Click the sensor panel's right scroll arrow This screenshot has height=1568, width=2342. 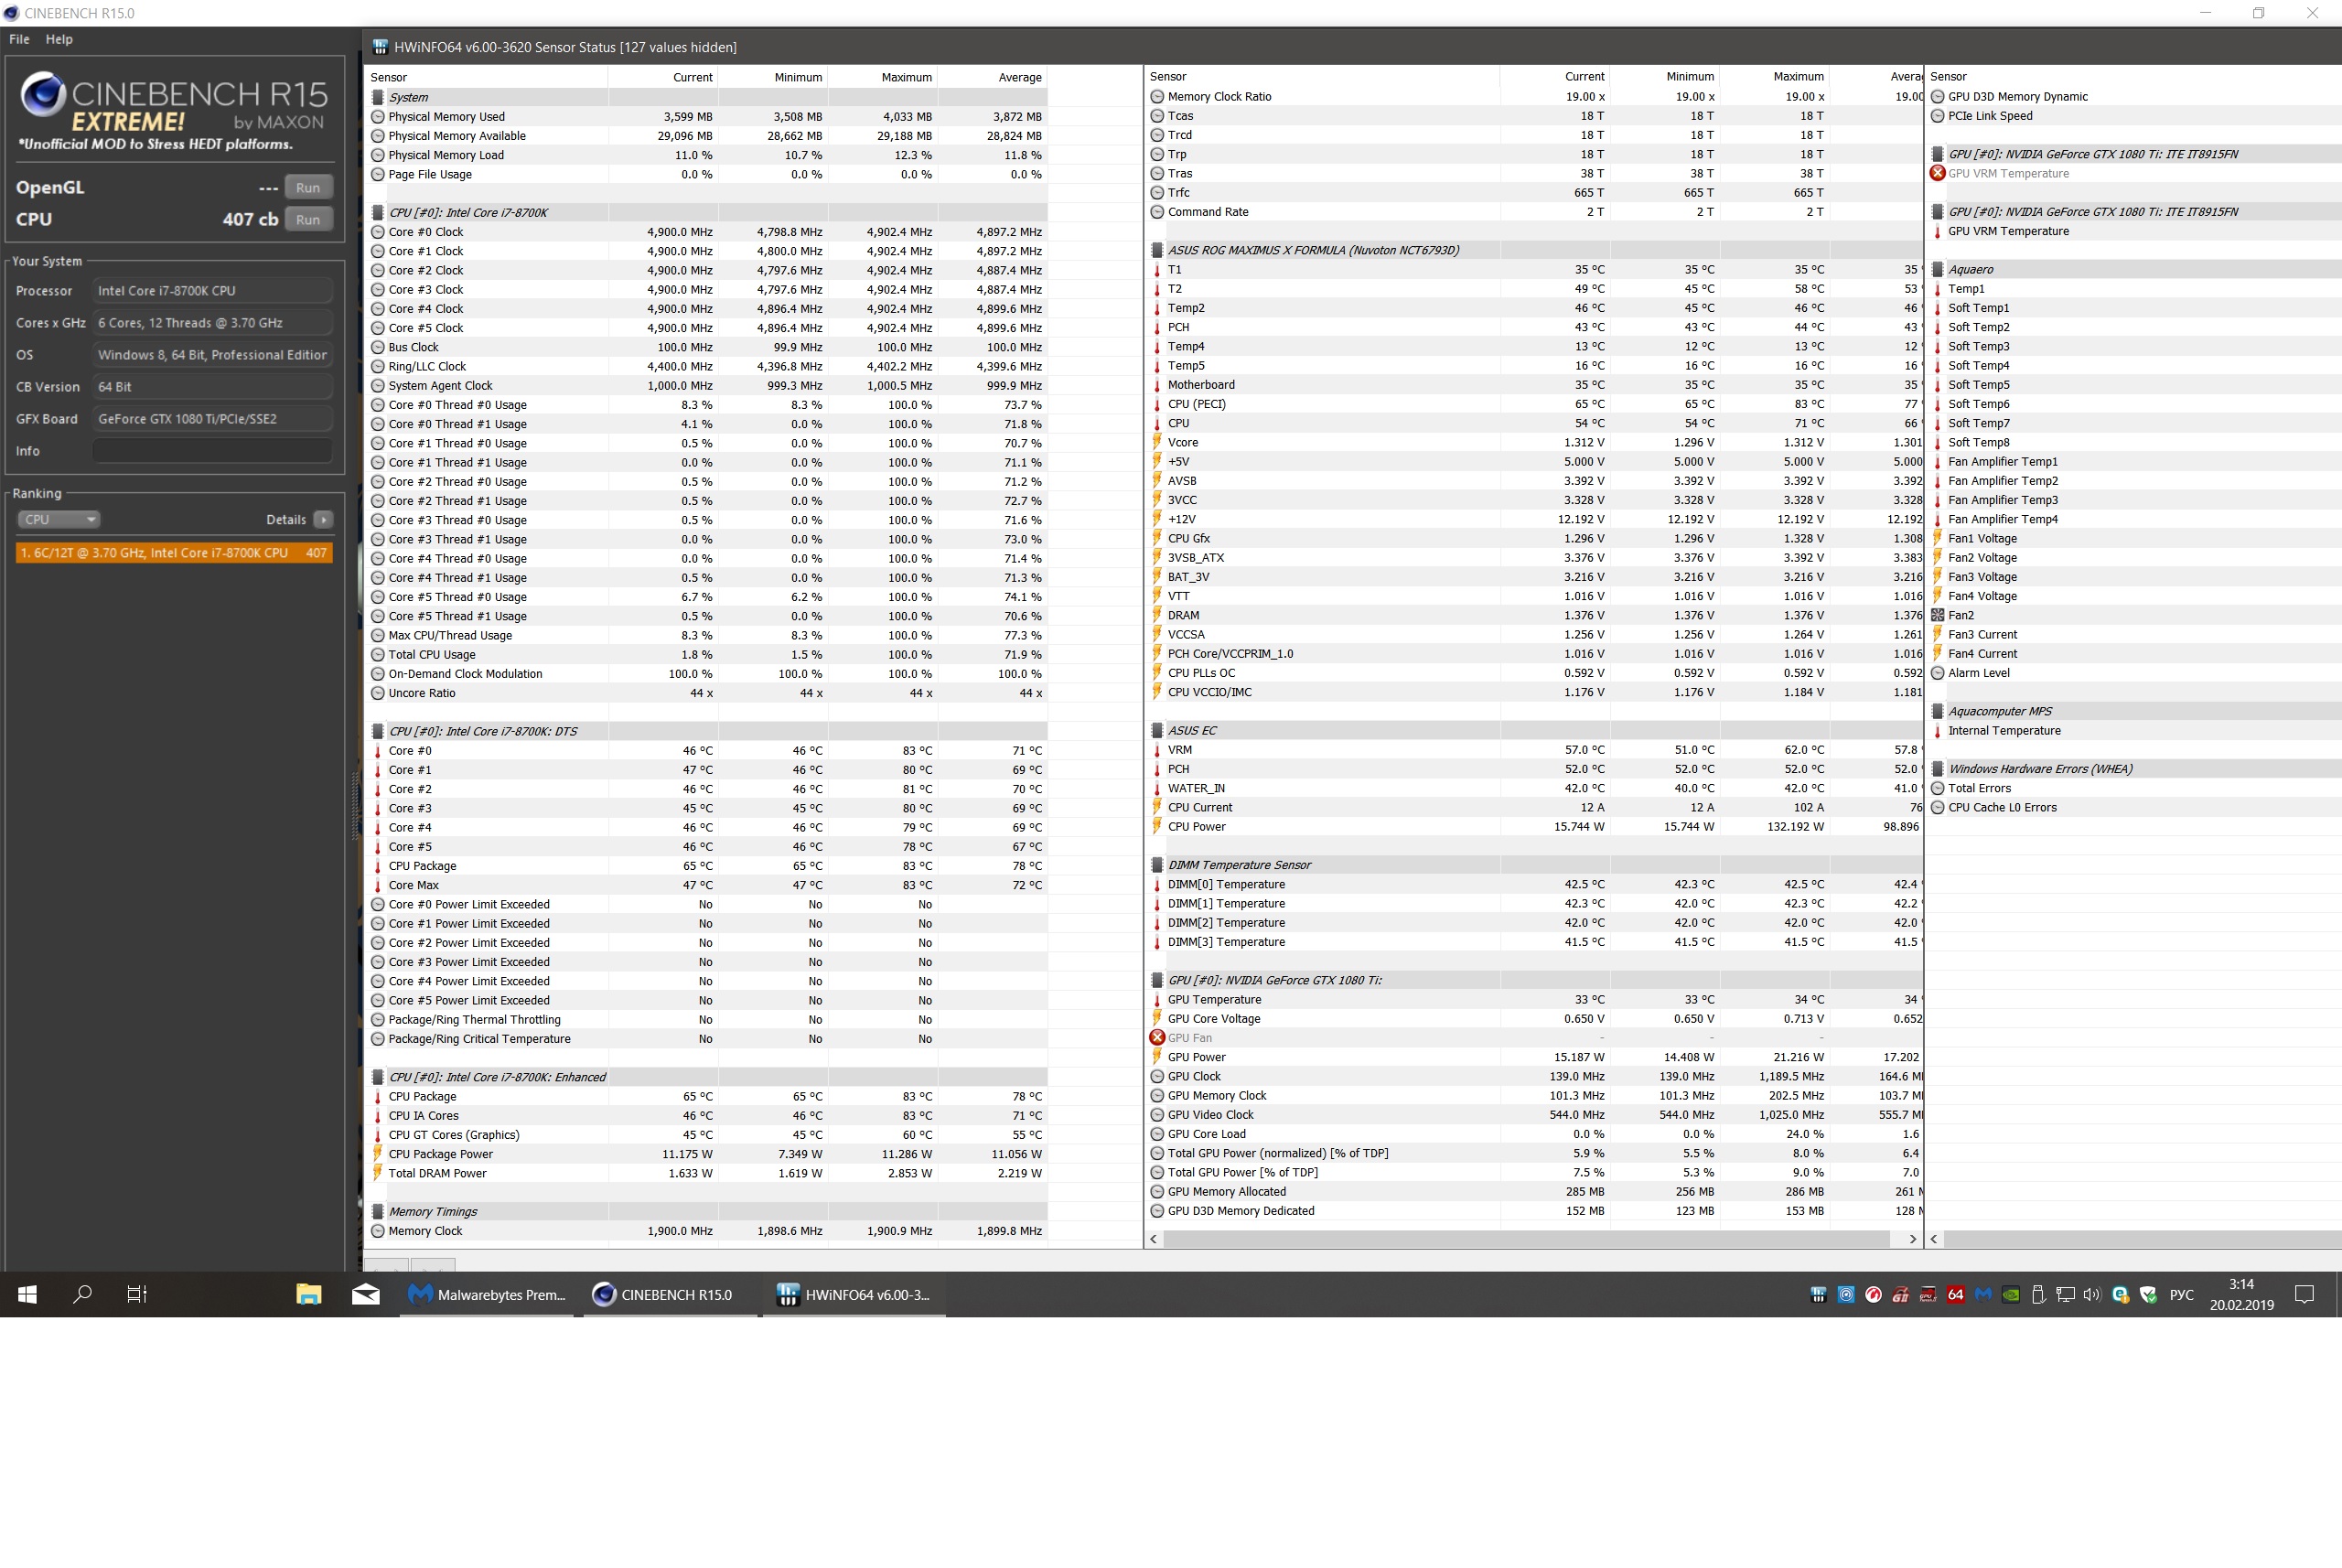tap(1912, 1239)
